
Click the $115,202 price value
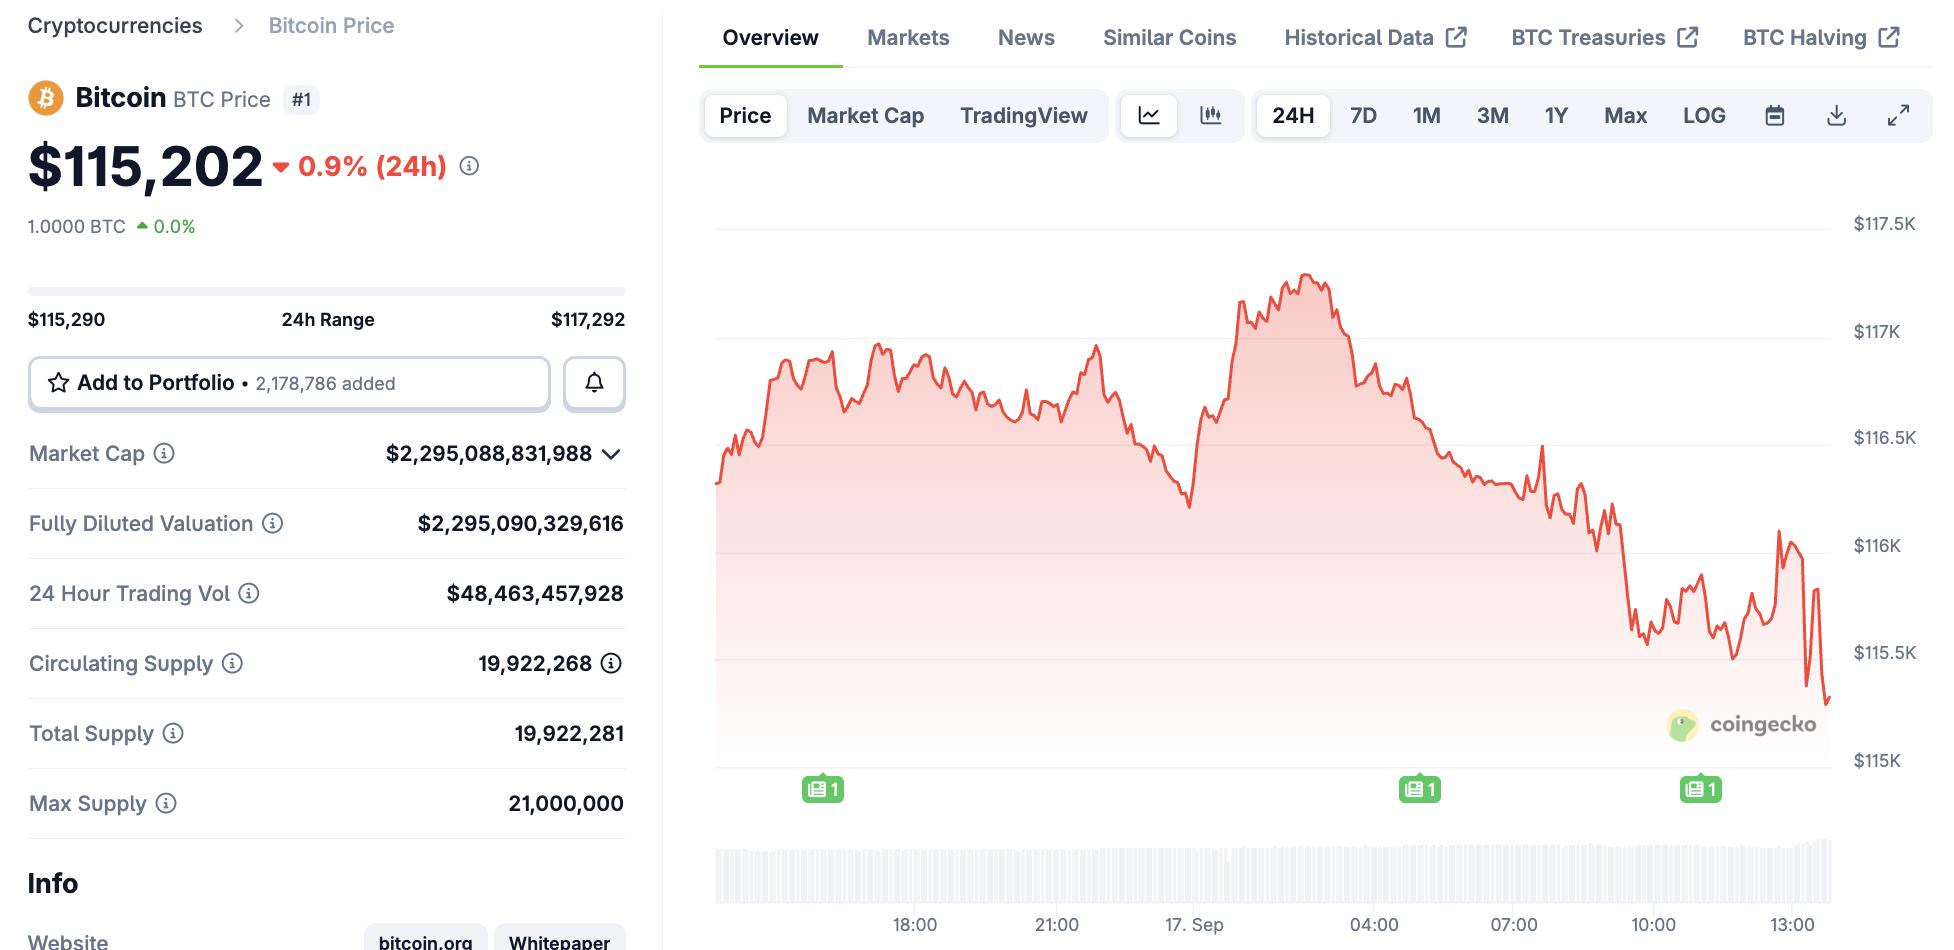(145, 166)
